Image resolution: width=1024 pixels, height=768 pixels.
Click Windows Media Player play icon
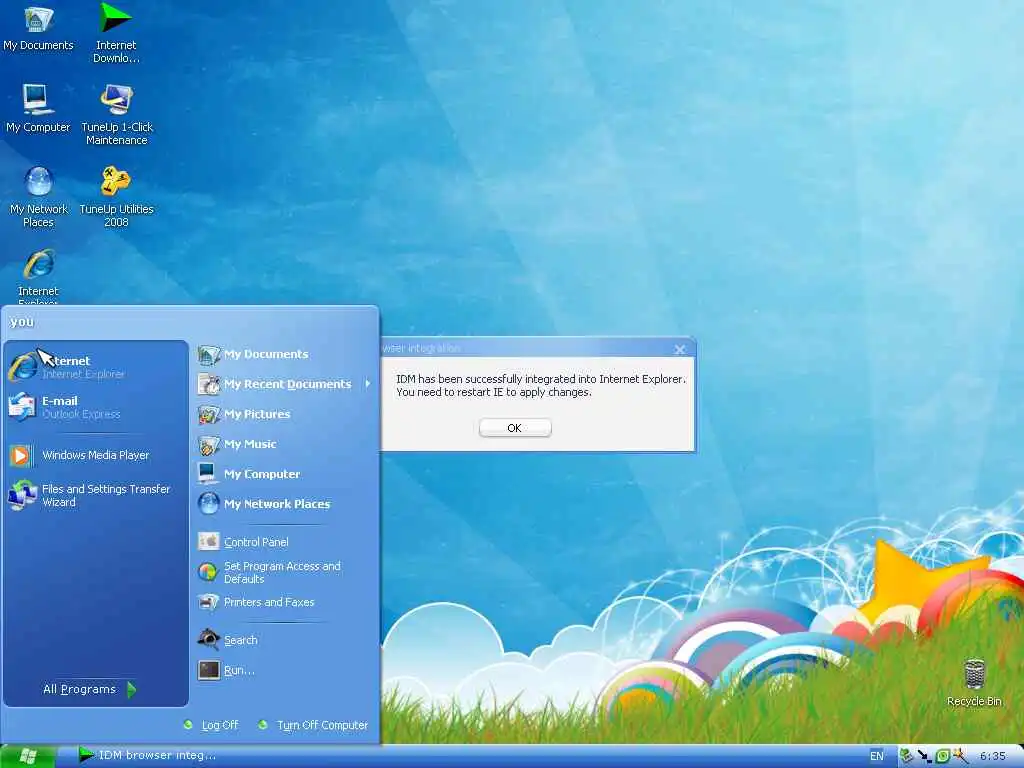click(x=20, y=455)
